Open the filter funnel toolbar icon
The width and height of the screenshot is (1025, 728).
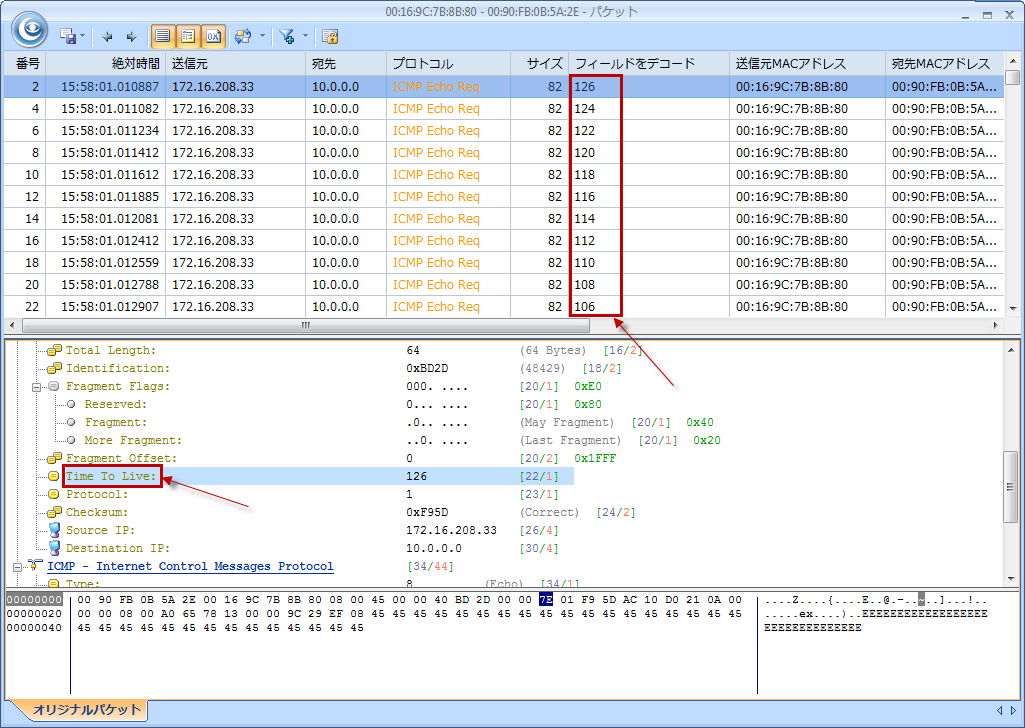(287, 36)
